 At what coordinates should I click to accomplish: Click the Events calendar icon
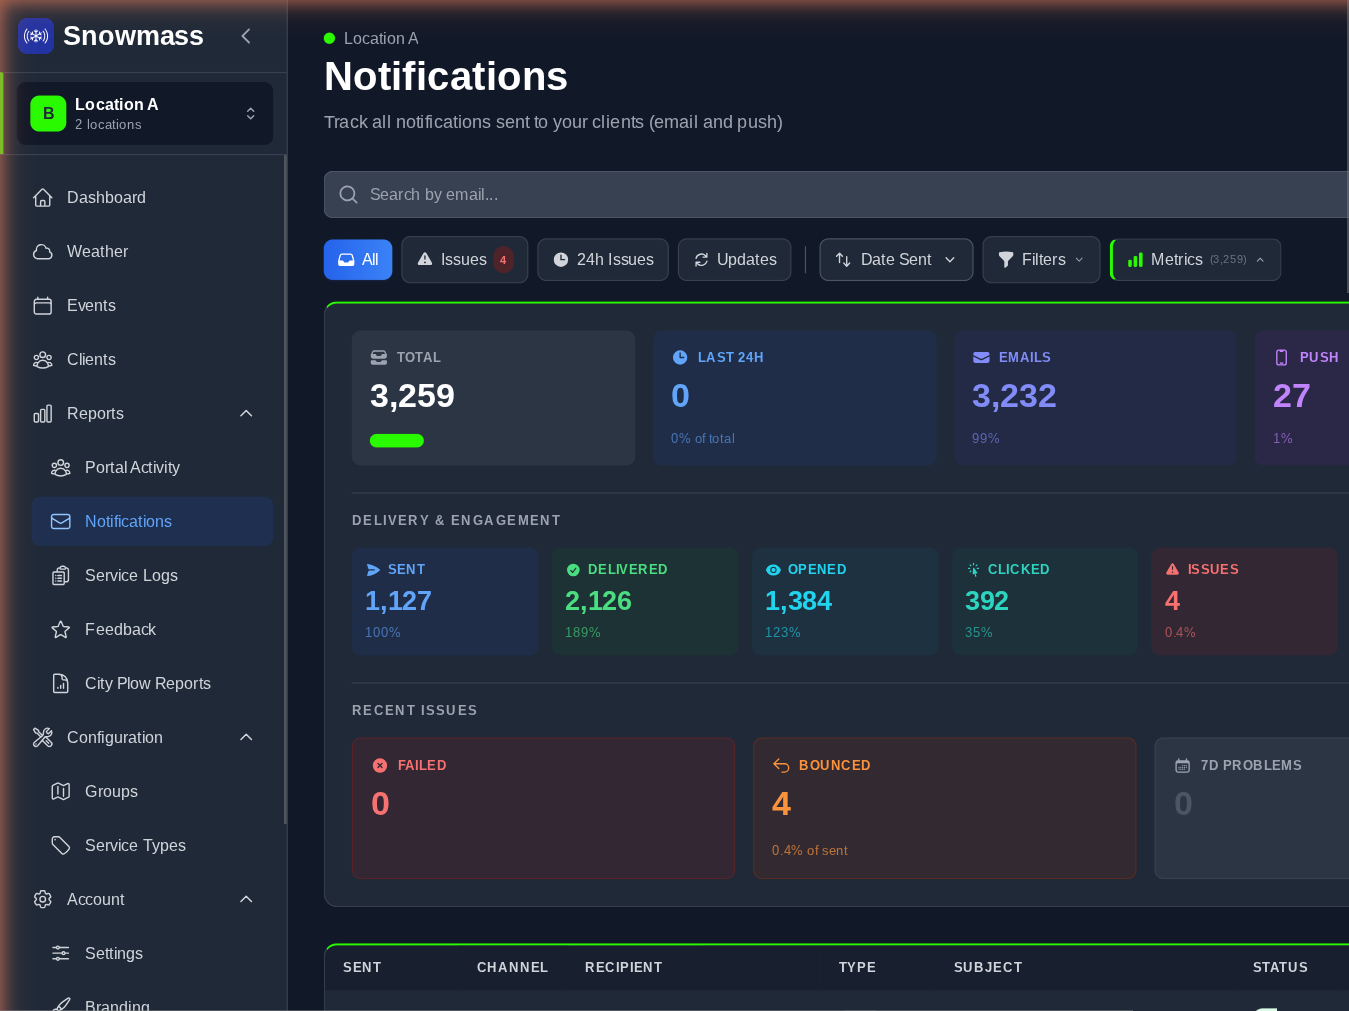point(43,306)
